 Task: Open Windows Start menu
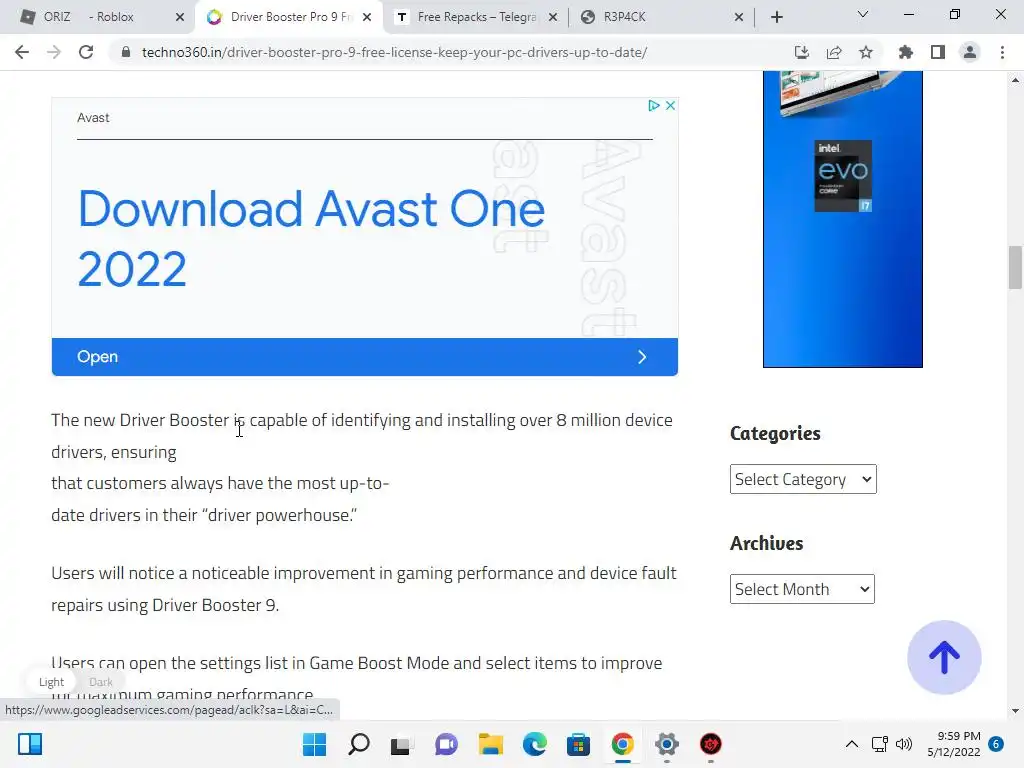pos(315,744)
